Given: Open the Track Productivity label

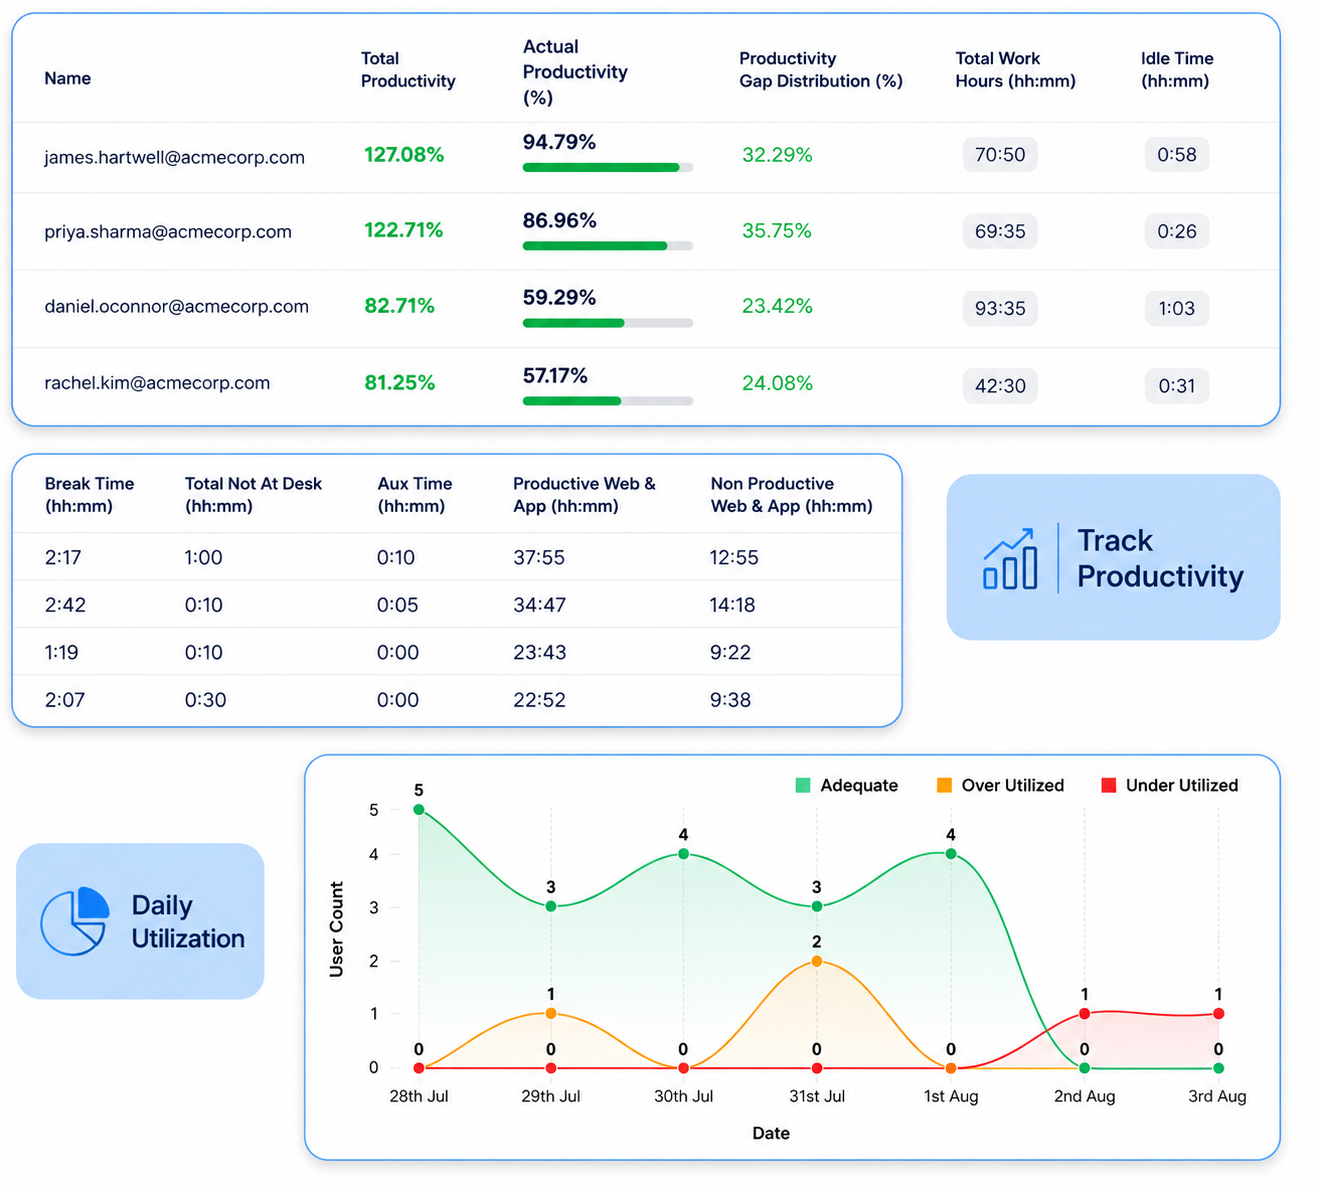Looking at the screenshot, I should pos(1160,558).
